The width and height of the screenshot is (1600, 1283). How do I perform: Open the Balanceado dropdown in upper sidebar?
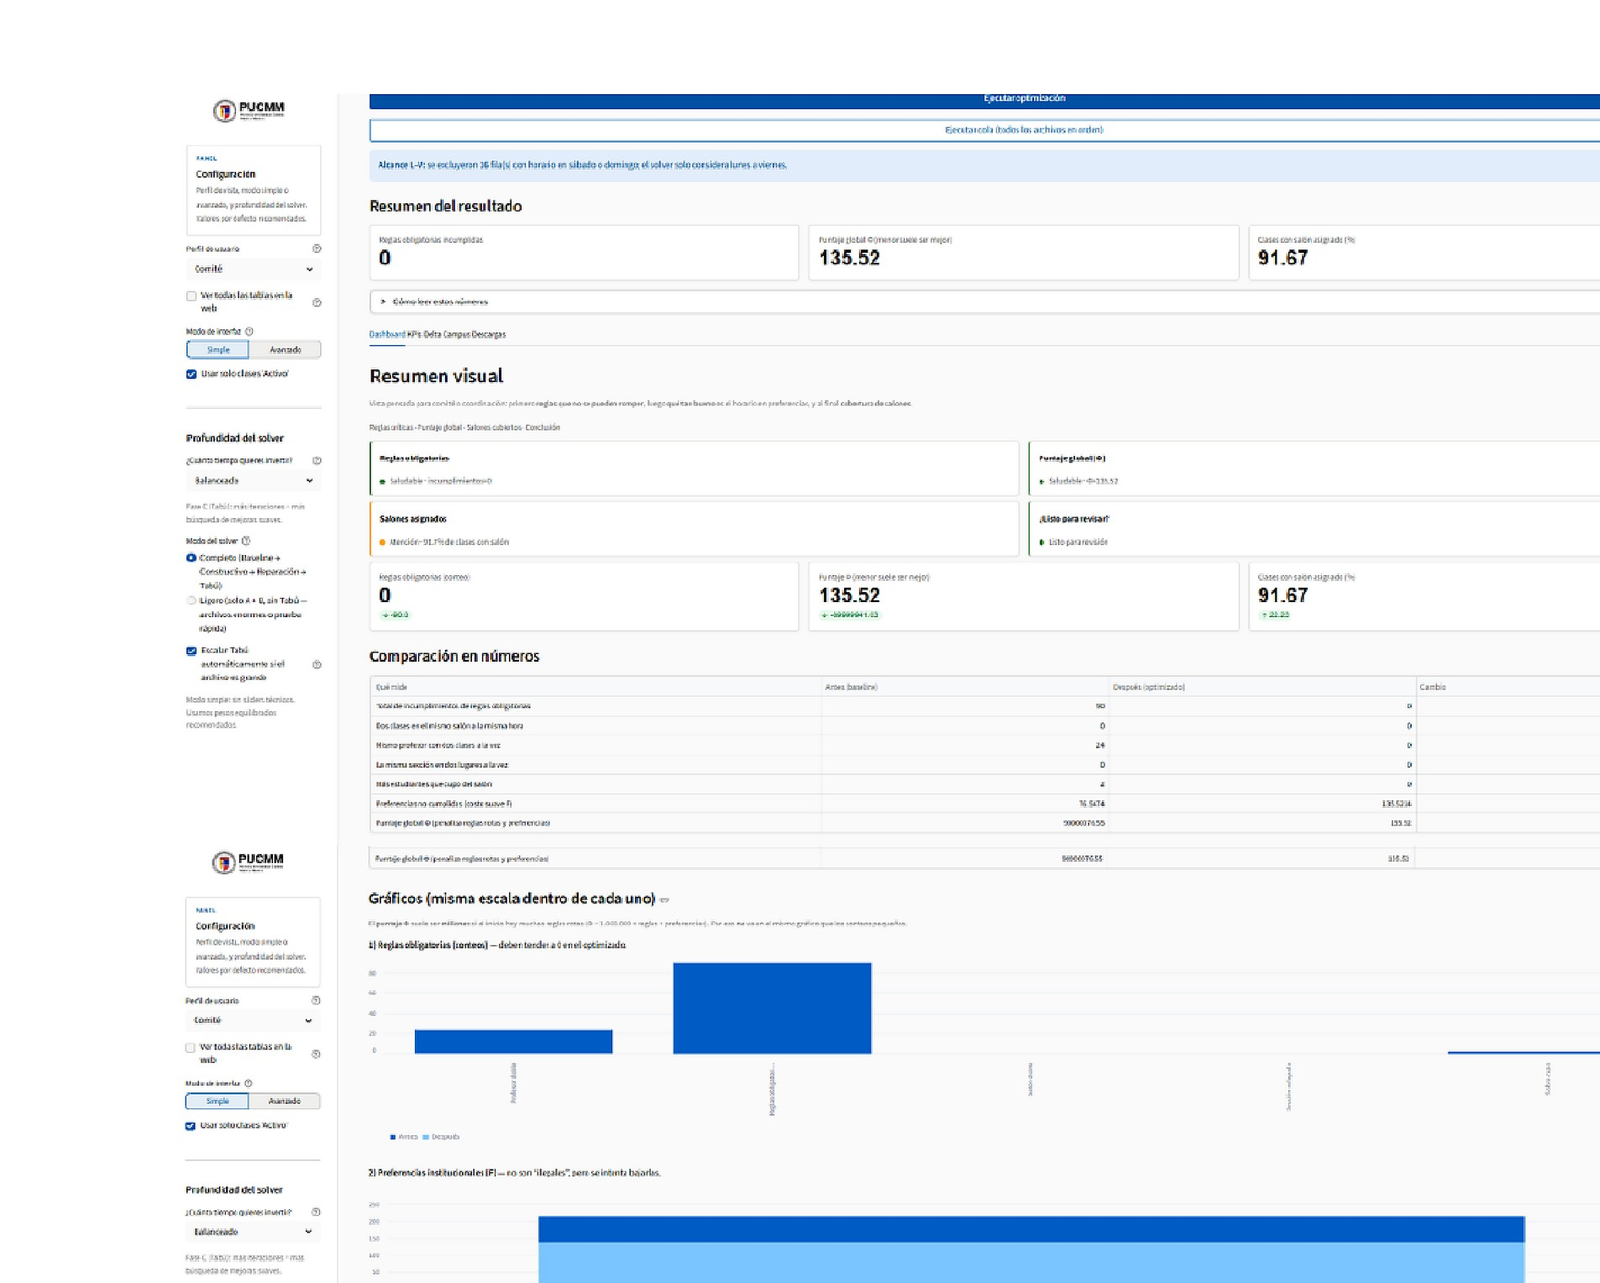pyautogui.click(x=253, y=481)
